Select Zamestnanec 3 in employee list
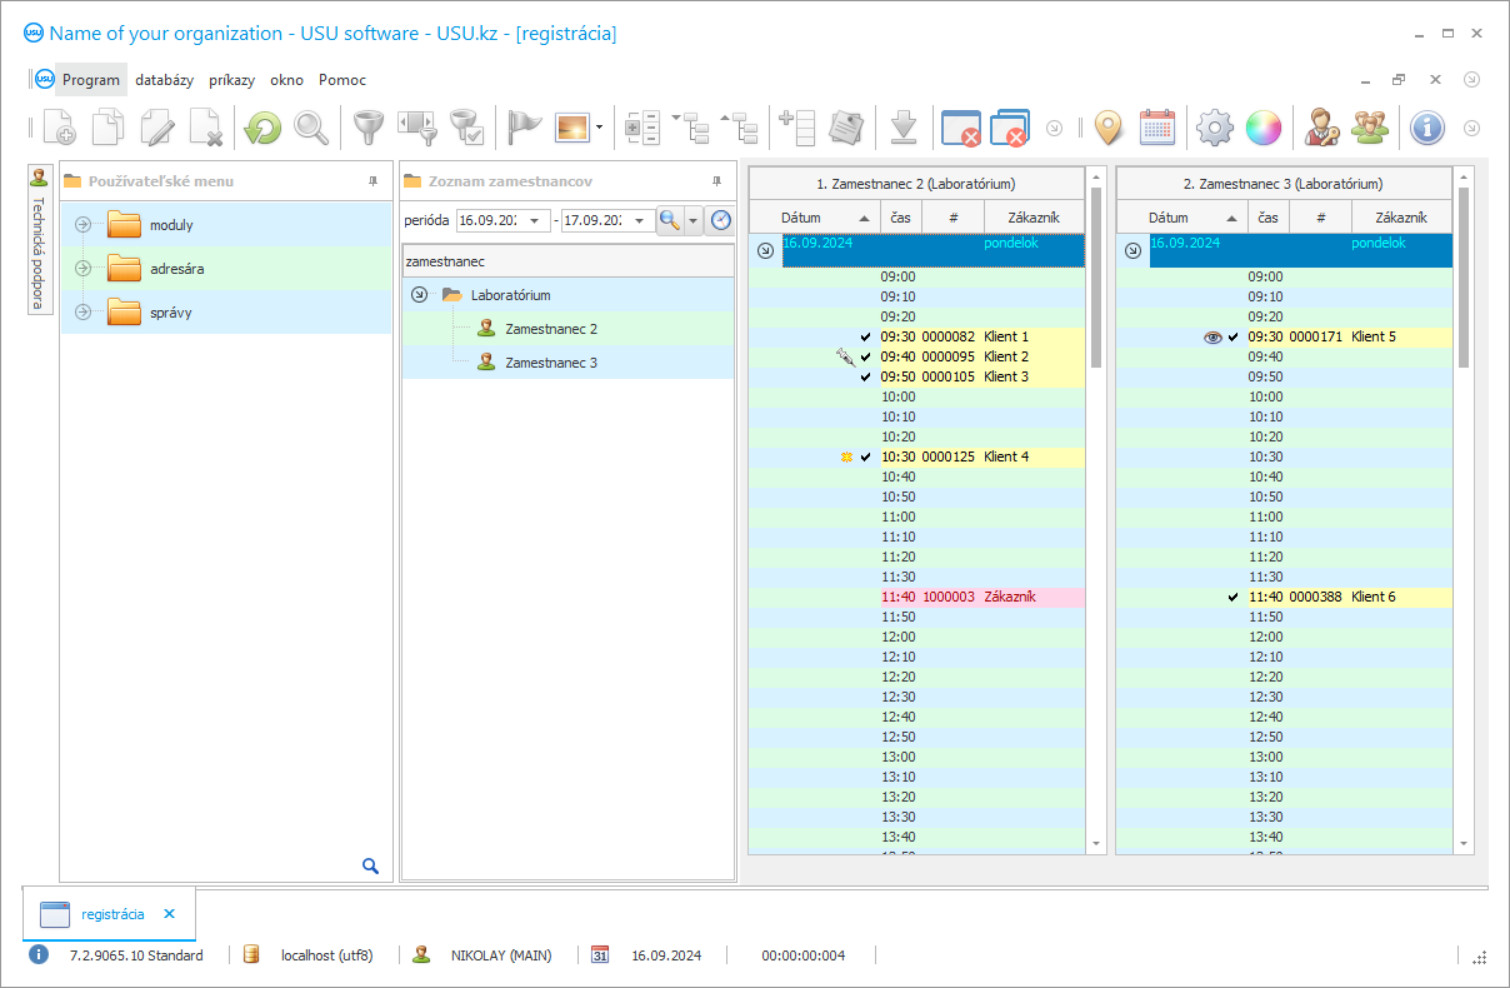The image size is (1510, 988). 550,363
